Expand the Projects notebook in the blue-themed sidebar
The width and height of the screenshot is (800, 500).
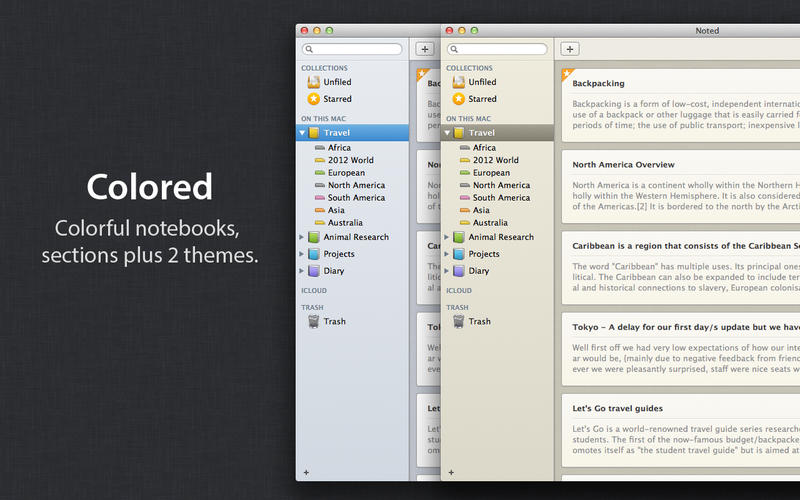point(302,254)
